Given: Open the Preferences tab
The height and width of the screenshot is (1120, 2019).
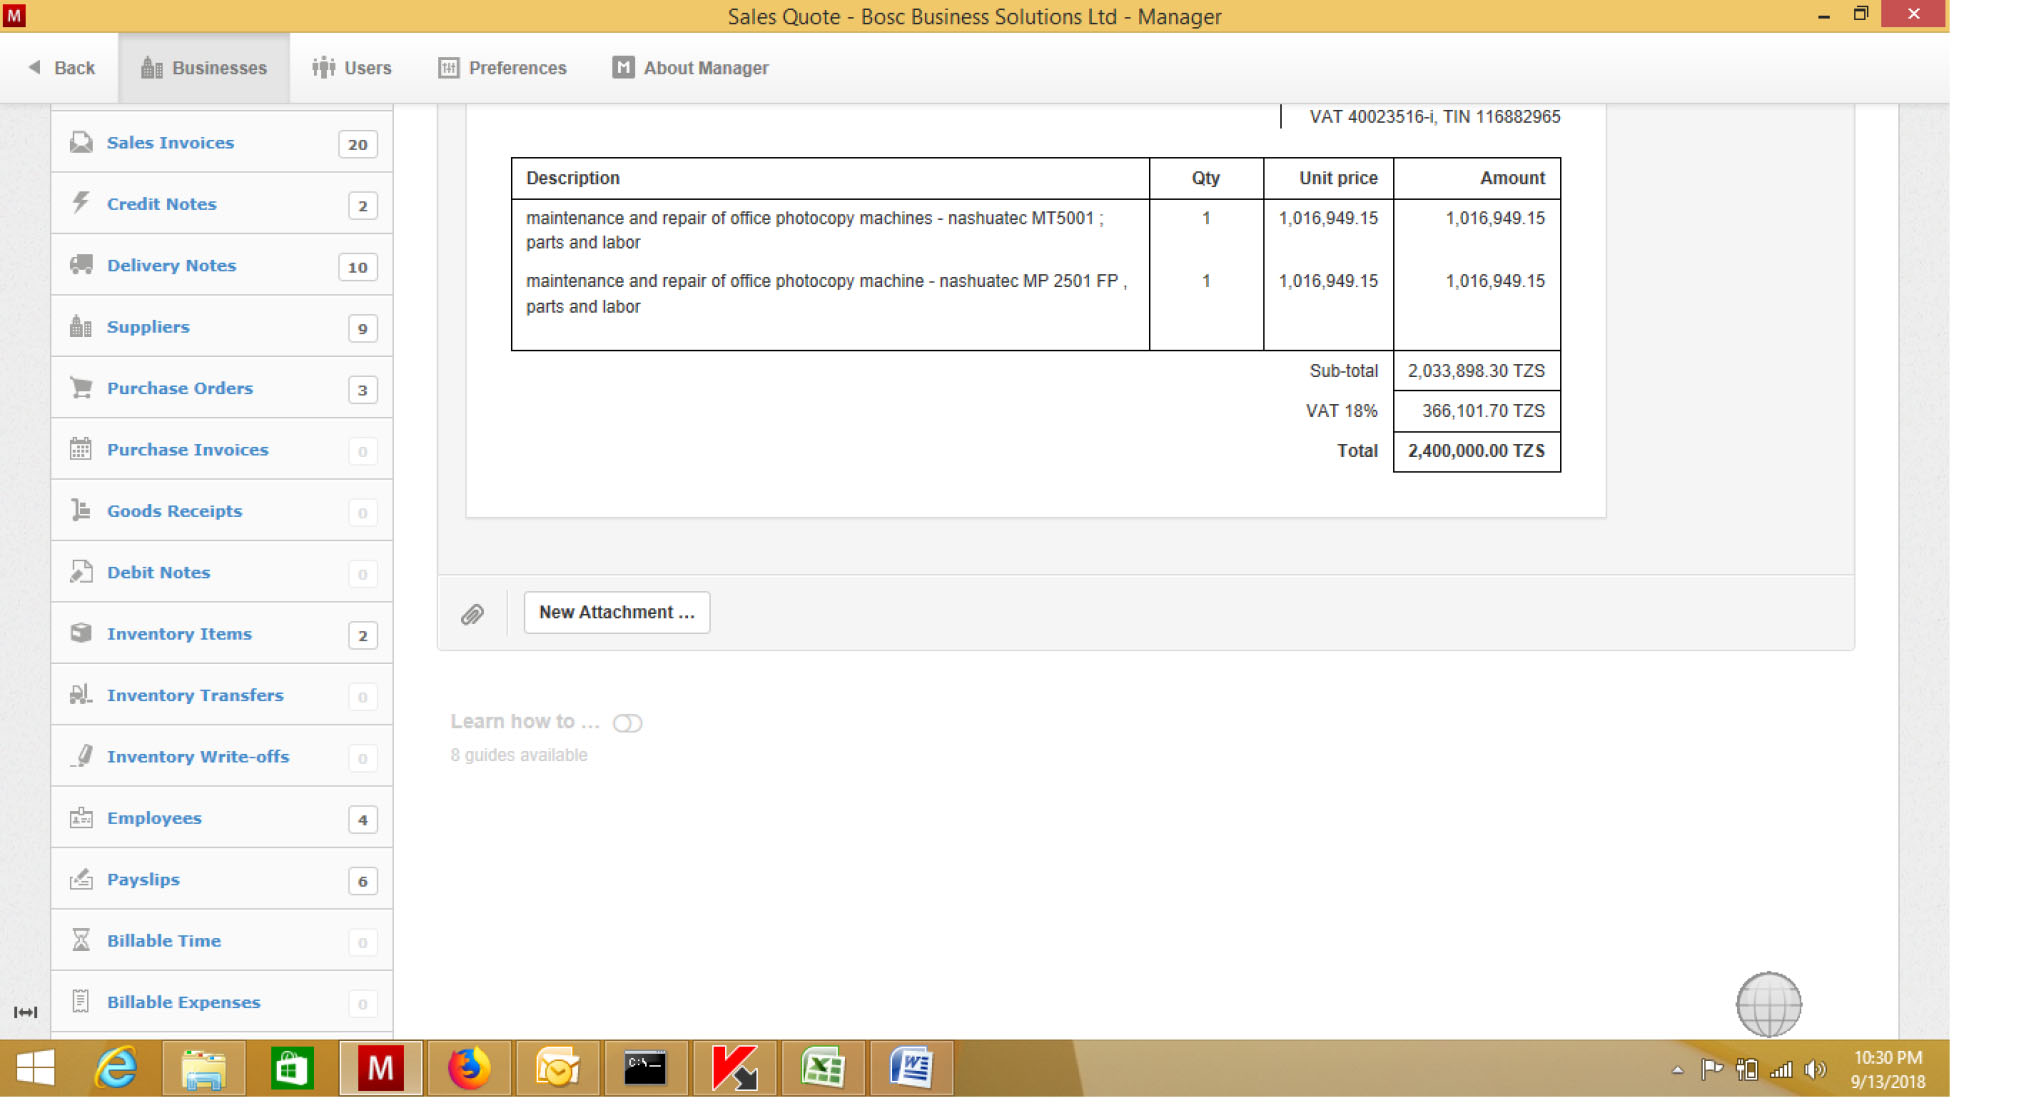Looking at the screenshot, I should 503,68.
